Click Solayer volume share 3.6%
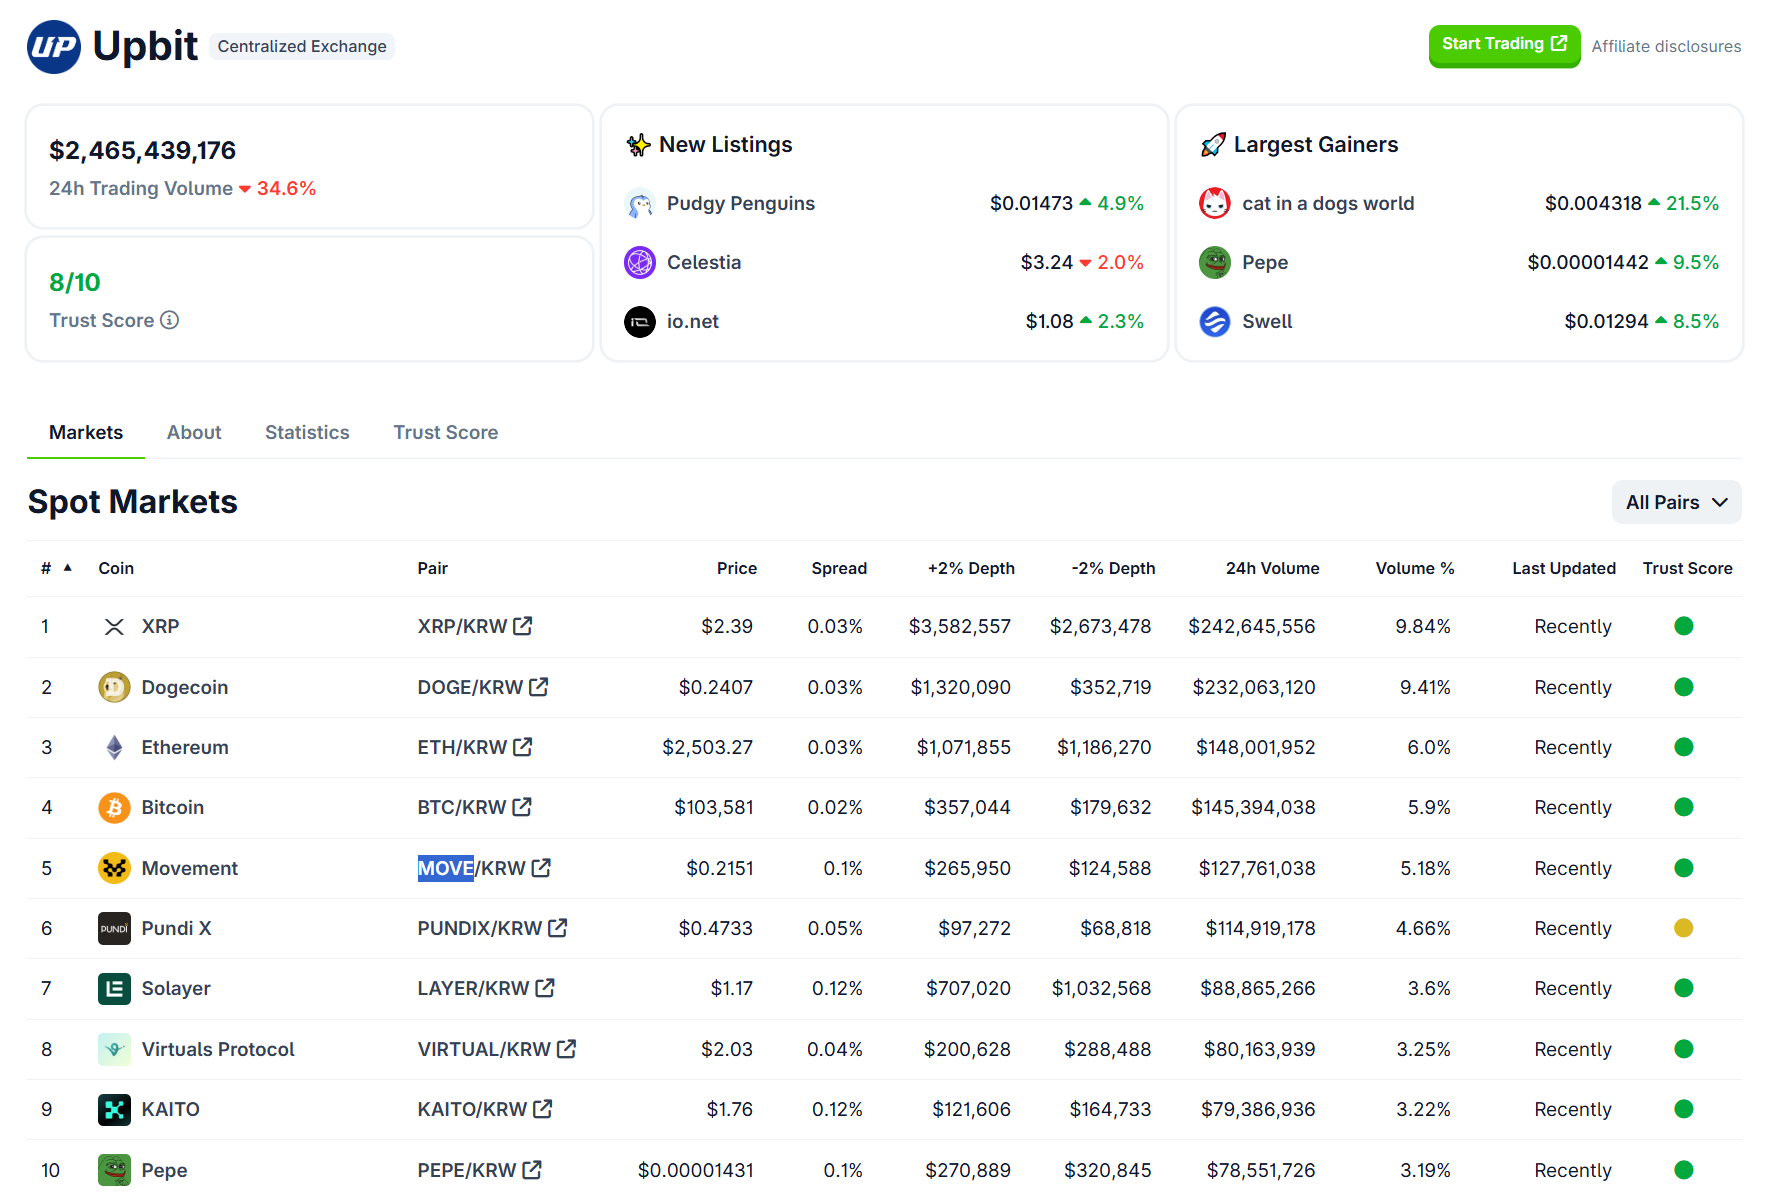Image resolution: width=1769 pixels, height=1195 pixels. (x=1429, y=989)
